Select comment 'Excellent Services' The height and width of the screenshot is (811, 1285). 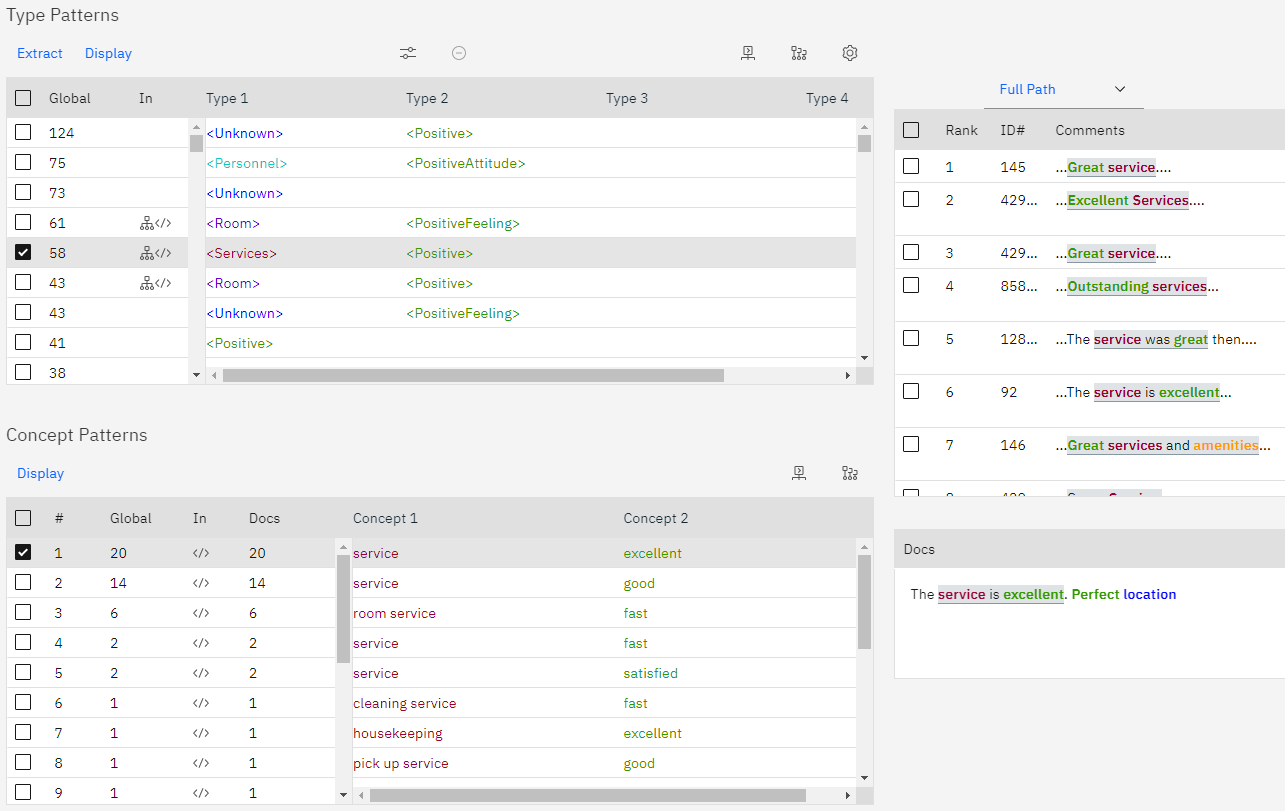(x=1129, y=200)
